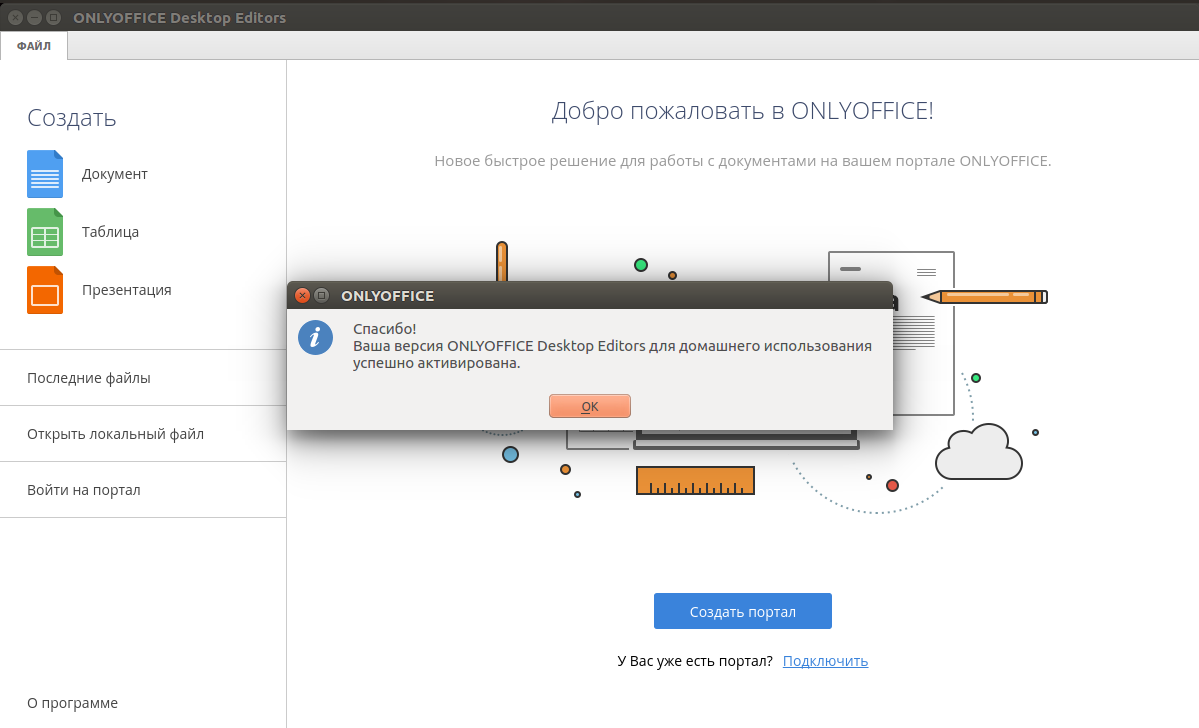Open the ФАЙЛ tab

pyautogui.click(x=33, y=45)
